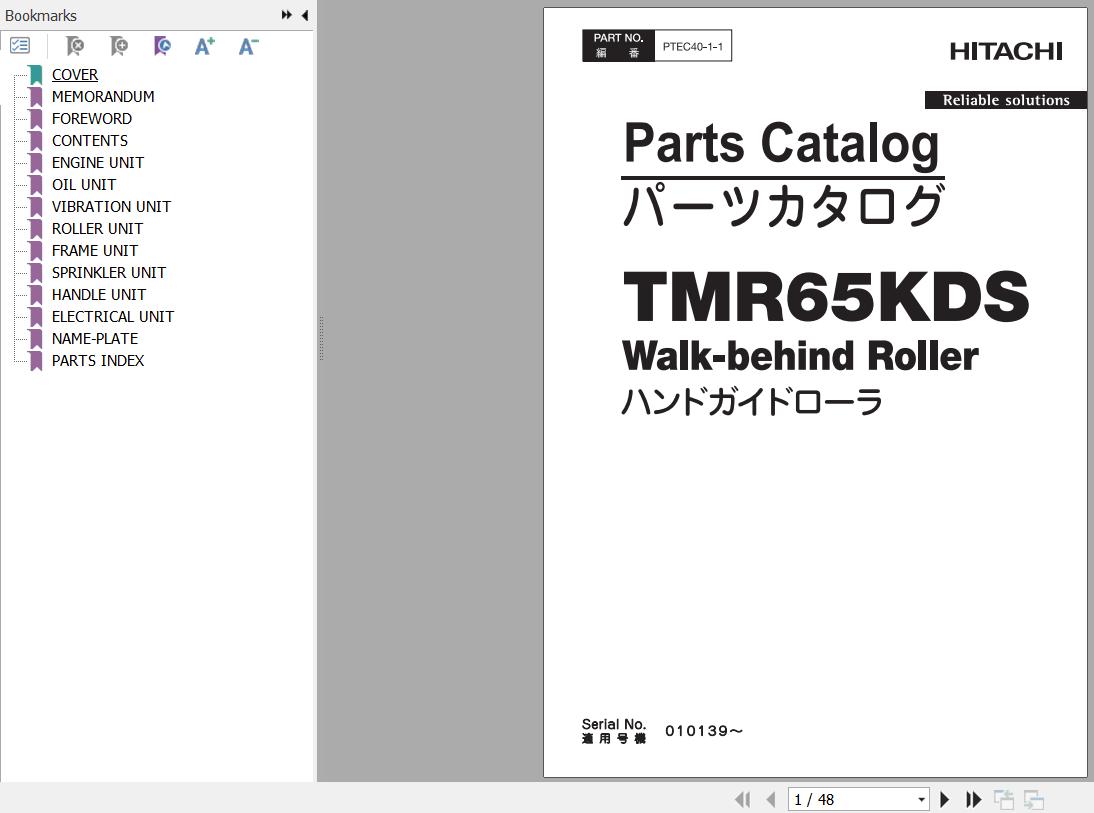Image resolution: width=1094 pixels, height=813 pixels.
Task: Go to the previous page arrow
Action: tap(771, 799)
